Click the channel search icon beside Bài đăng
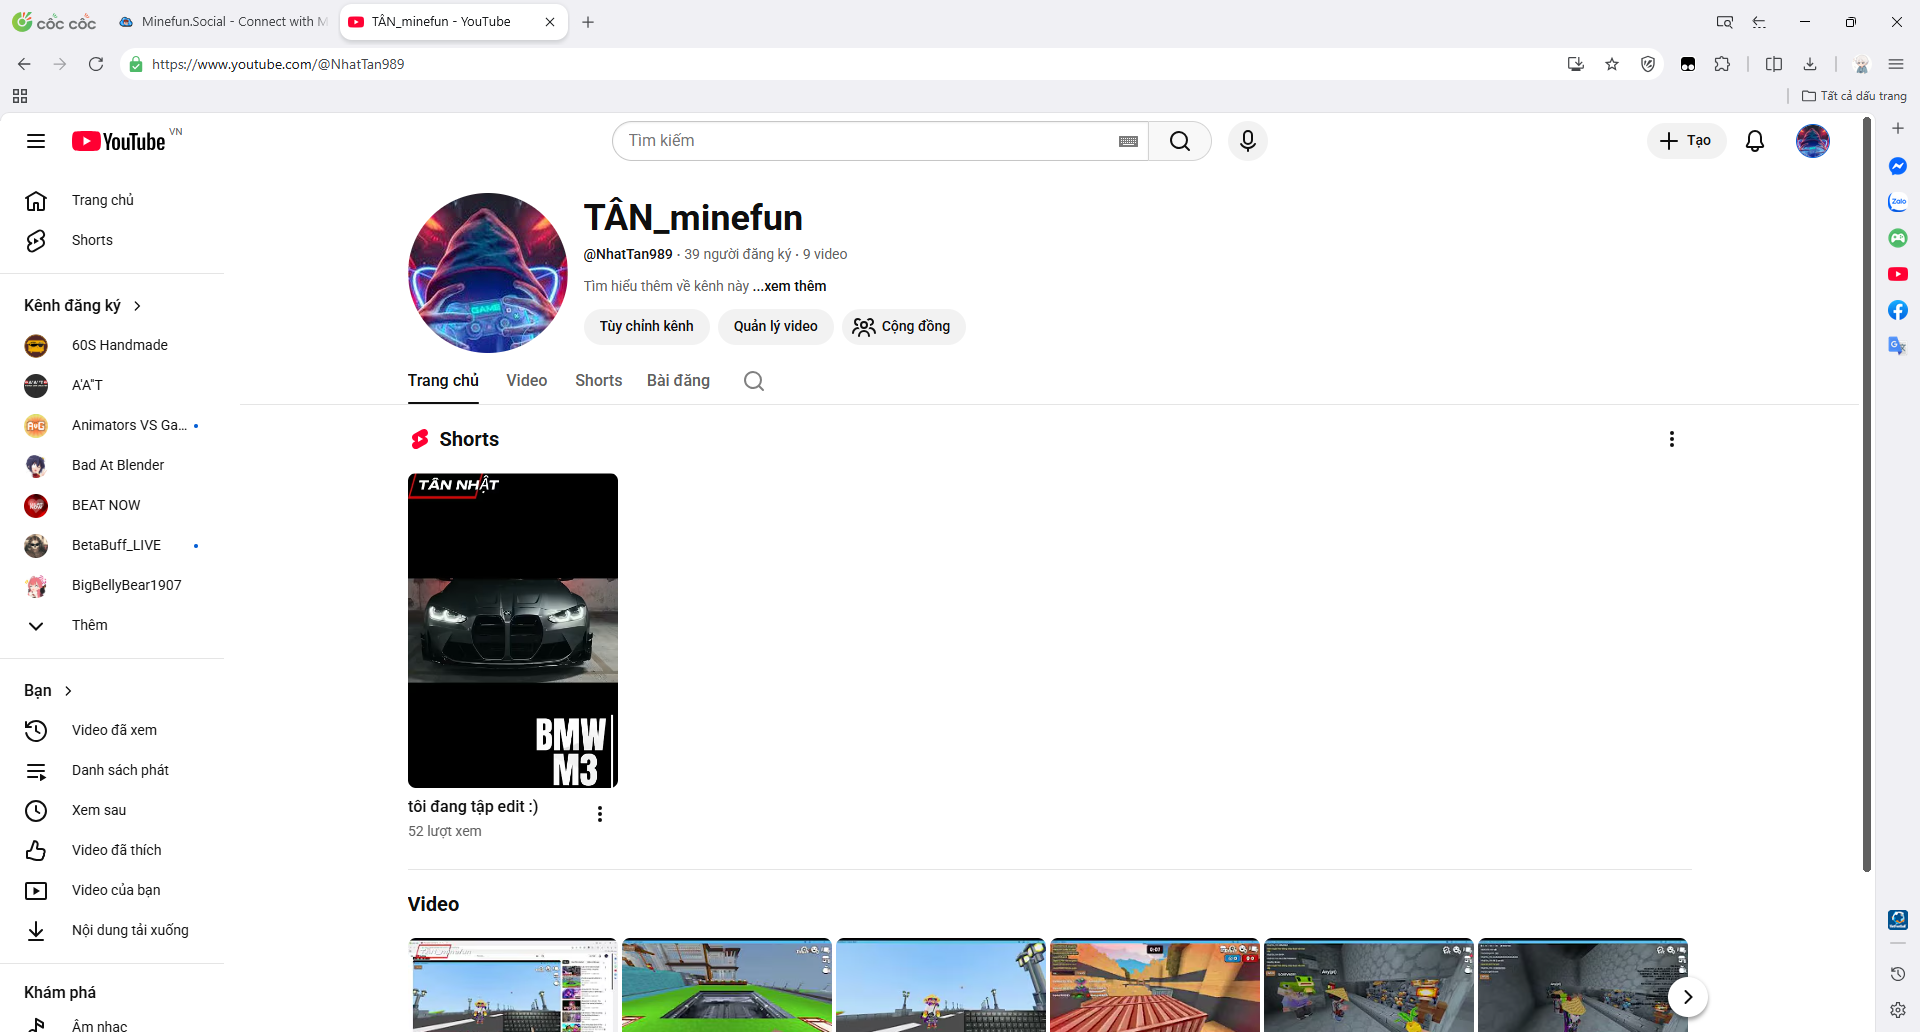The height and width of the screenshot is (1032, 1920). (x=754, y=381)
